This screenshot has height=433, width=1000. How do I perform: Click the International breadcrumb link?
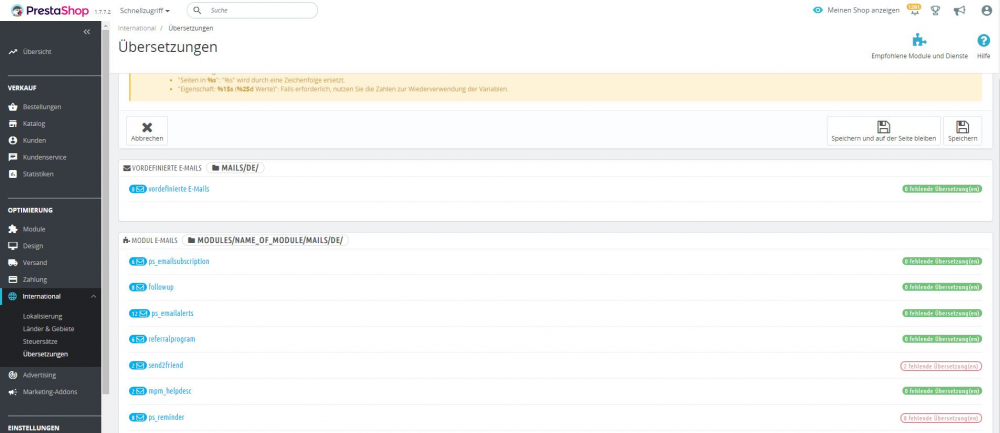136,28
